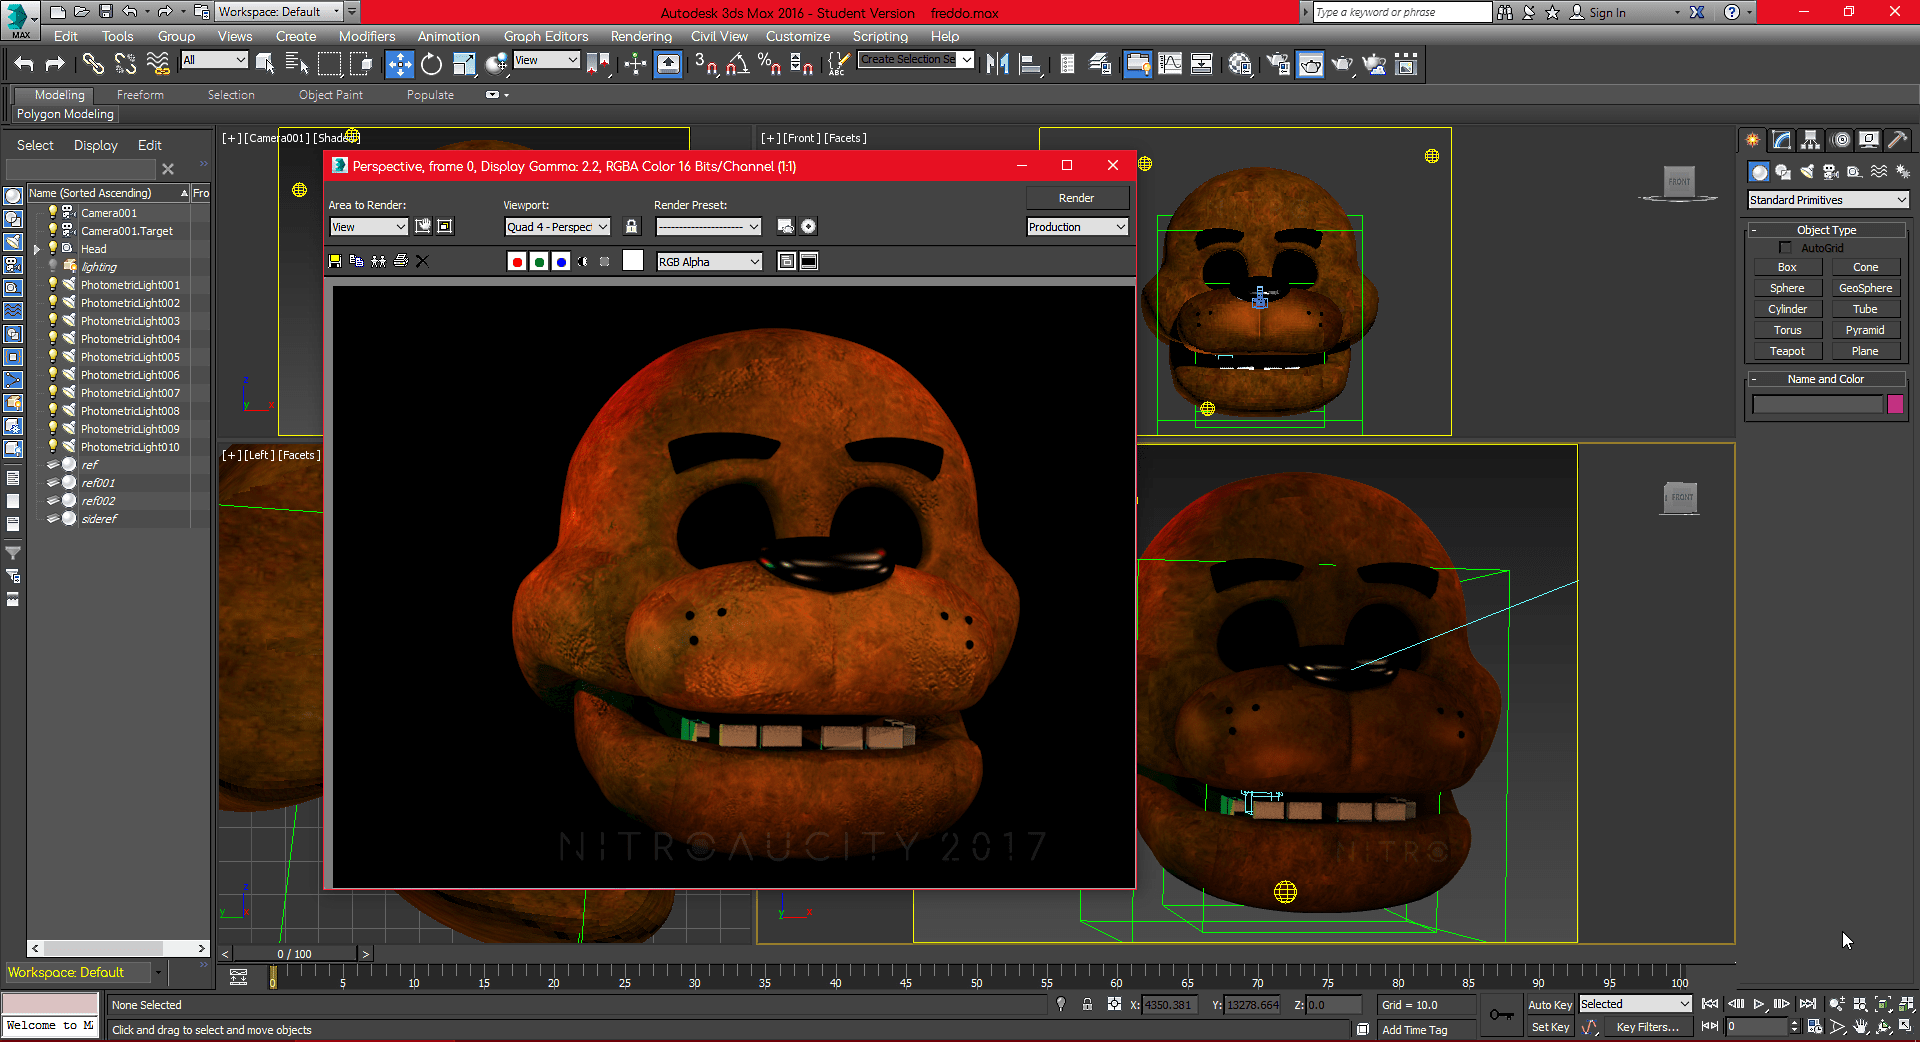
Task: Open the Rendering menu
Action: pyautogui.click(x=641, y=36)
